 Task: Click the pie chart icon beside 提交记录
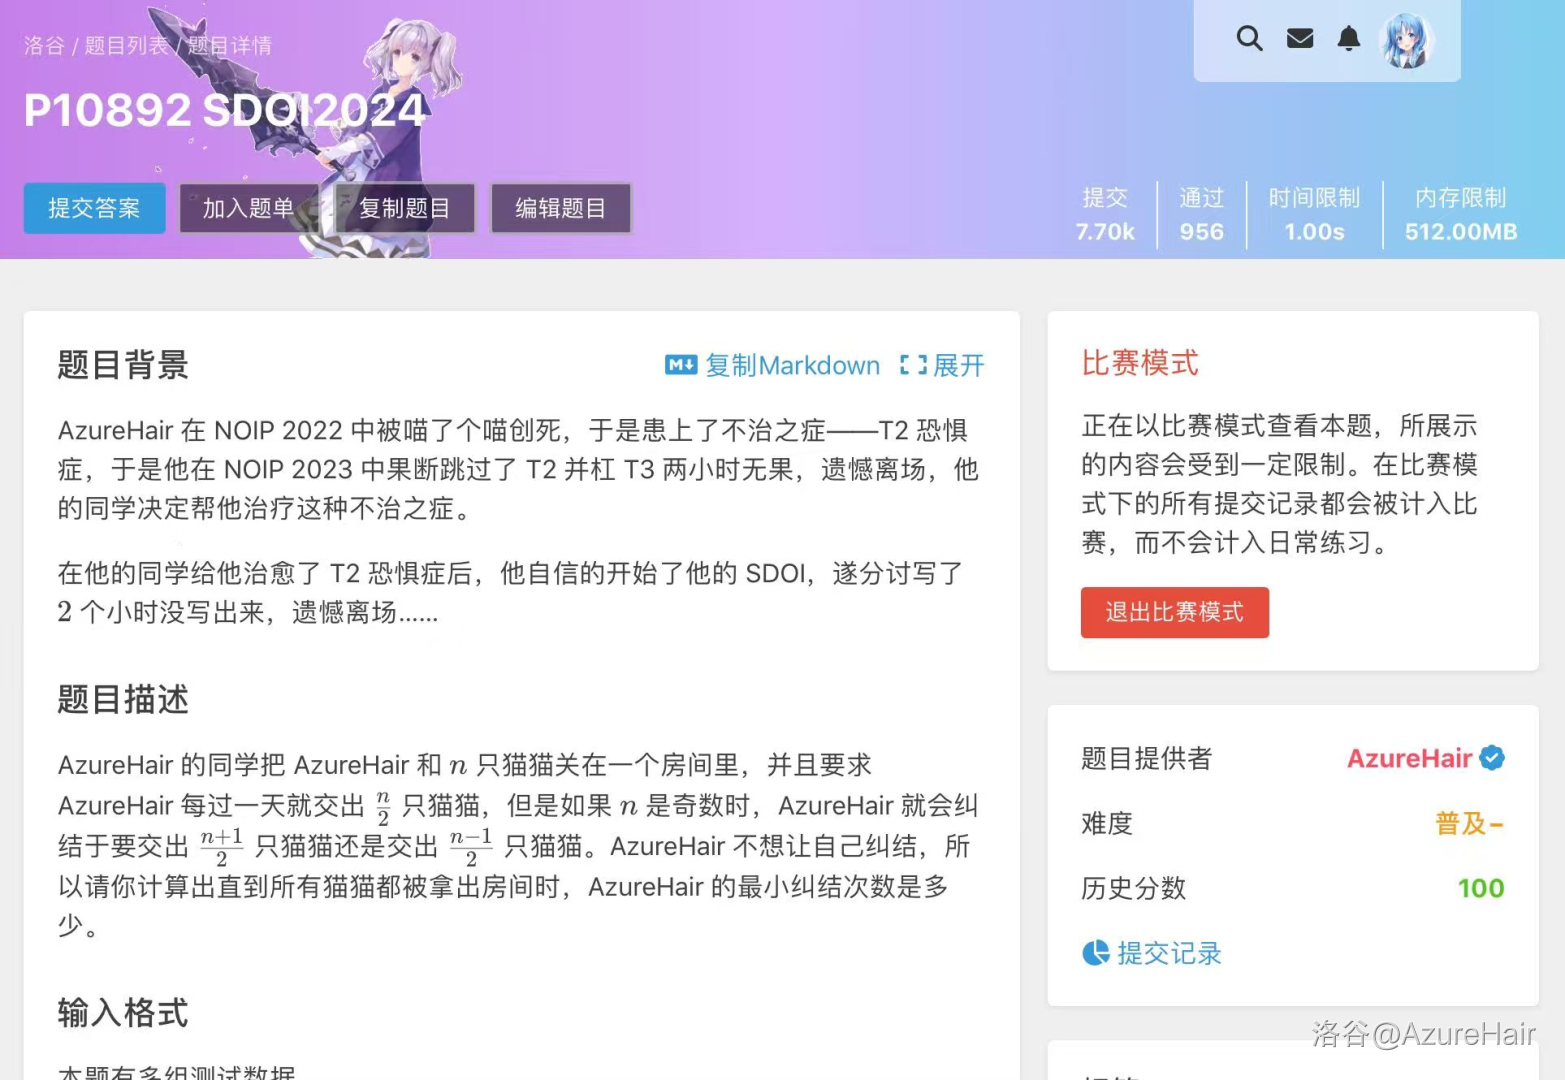(x=1096, y=953)
